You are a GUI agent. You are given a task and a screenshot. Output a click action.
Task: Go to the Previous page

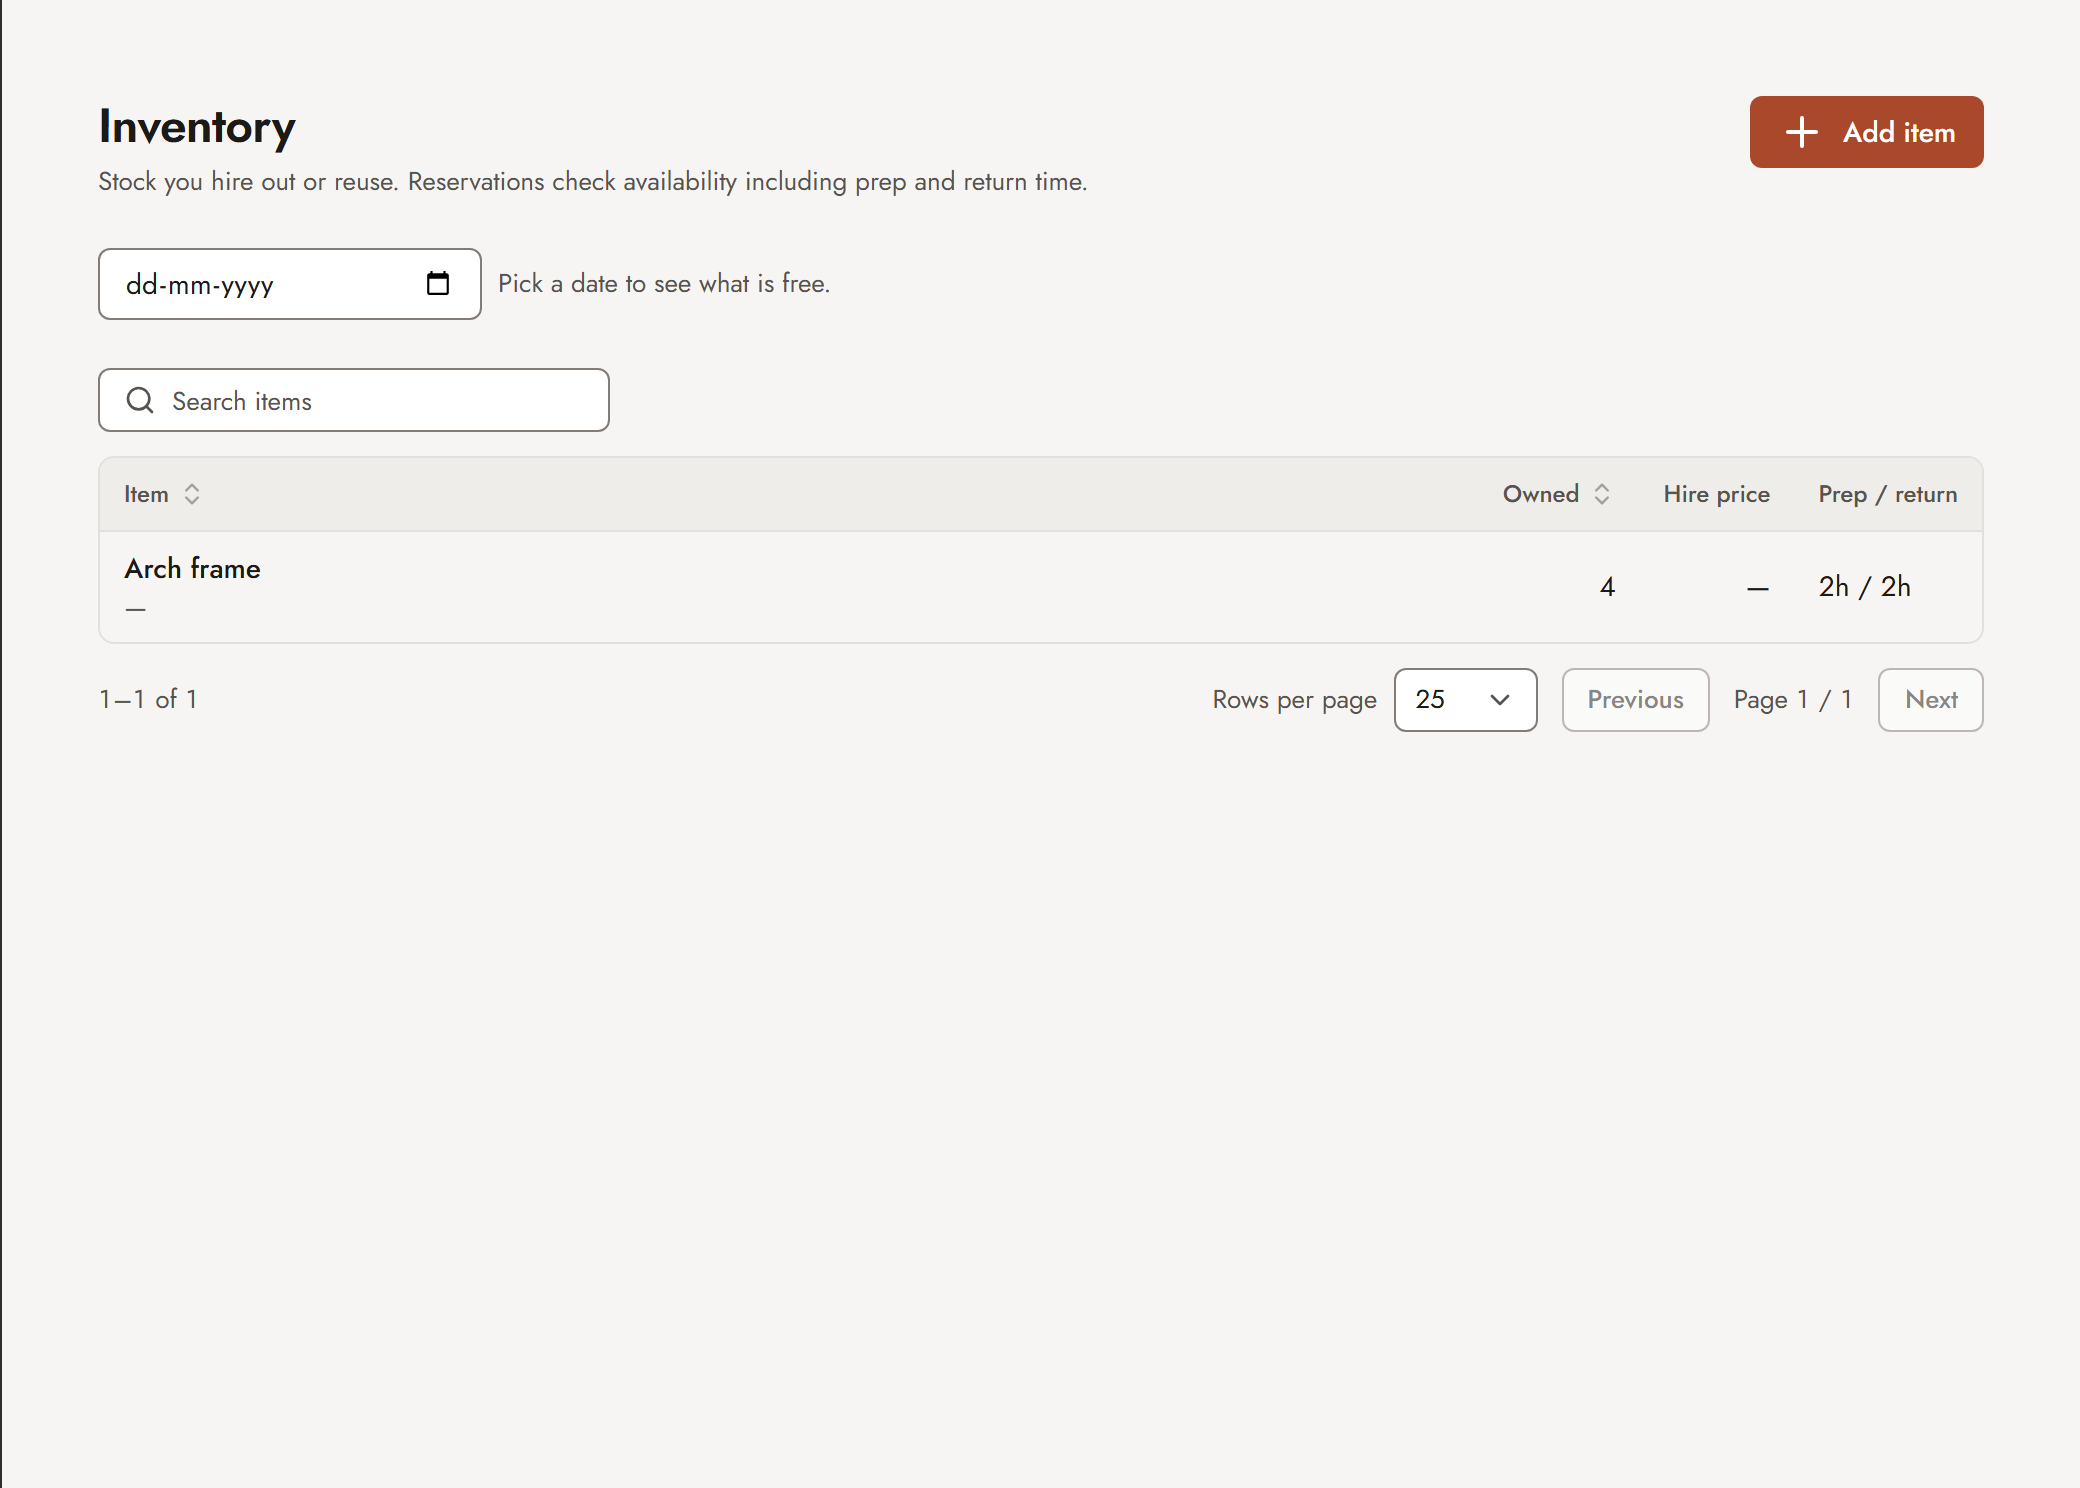click(1636, 700)
